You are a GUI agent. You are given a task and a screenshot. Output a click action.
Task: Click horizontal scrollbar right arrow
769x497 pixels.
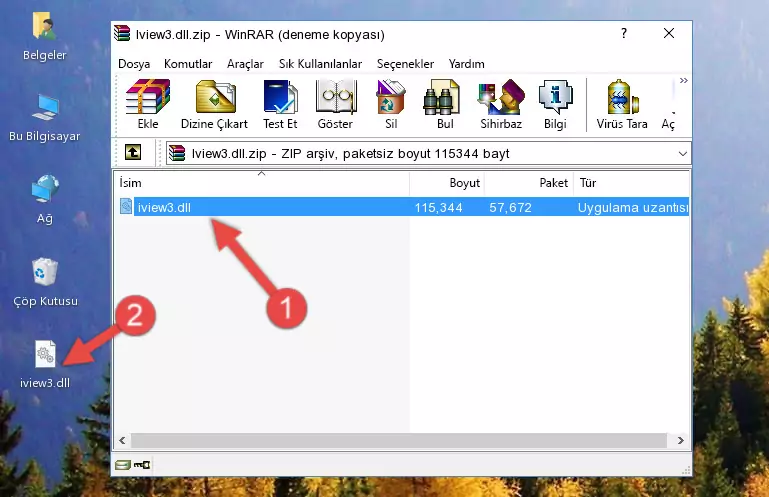point(680,441)
